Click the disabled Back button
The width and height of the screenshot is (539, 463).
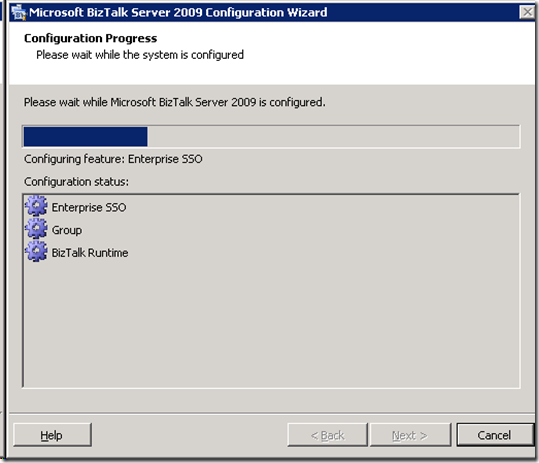coord(327,435)
